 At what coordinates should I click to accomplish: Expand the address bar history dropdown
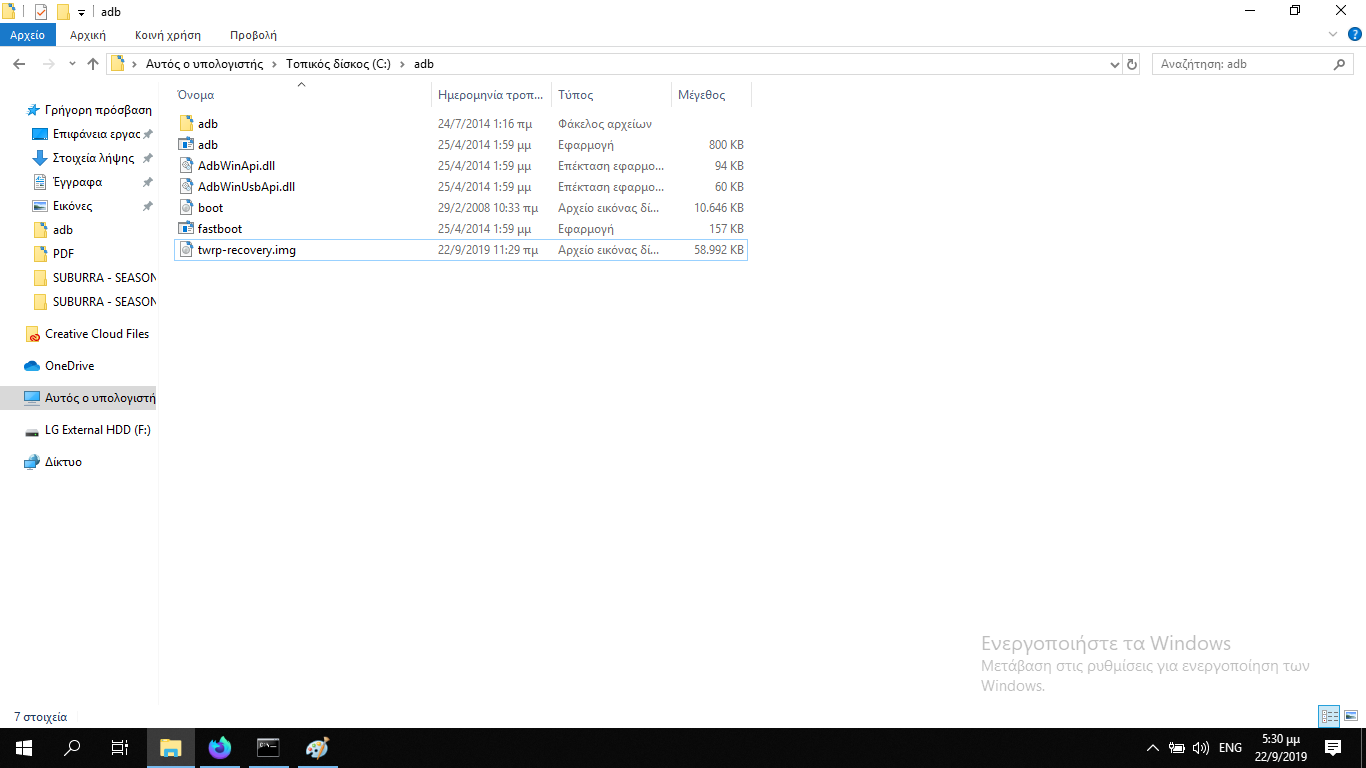coord(1115,64)
